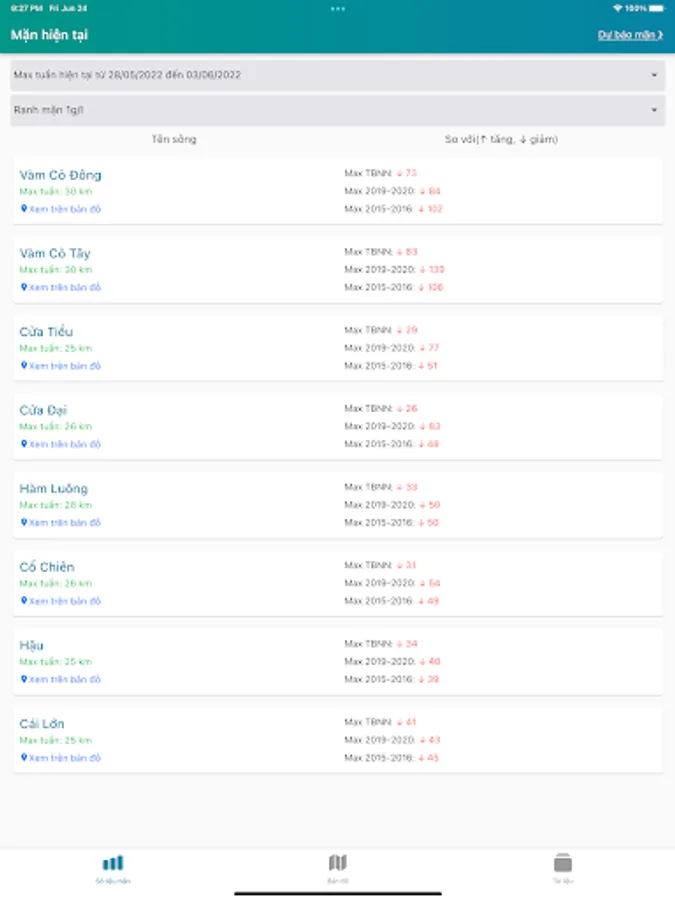View Cửa Đại on the map
Viewport: 675px width, 900px height.
click(65, 444)
